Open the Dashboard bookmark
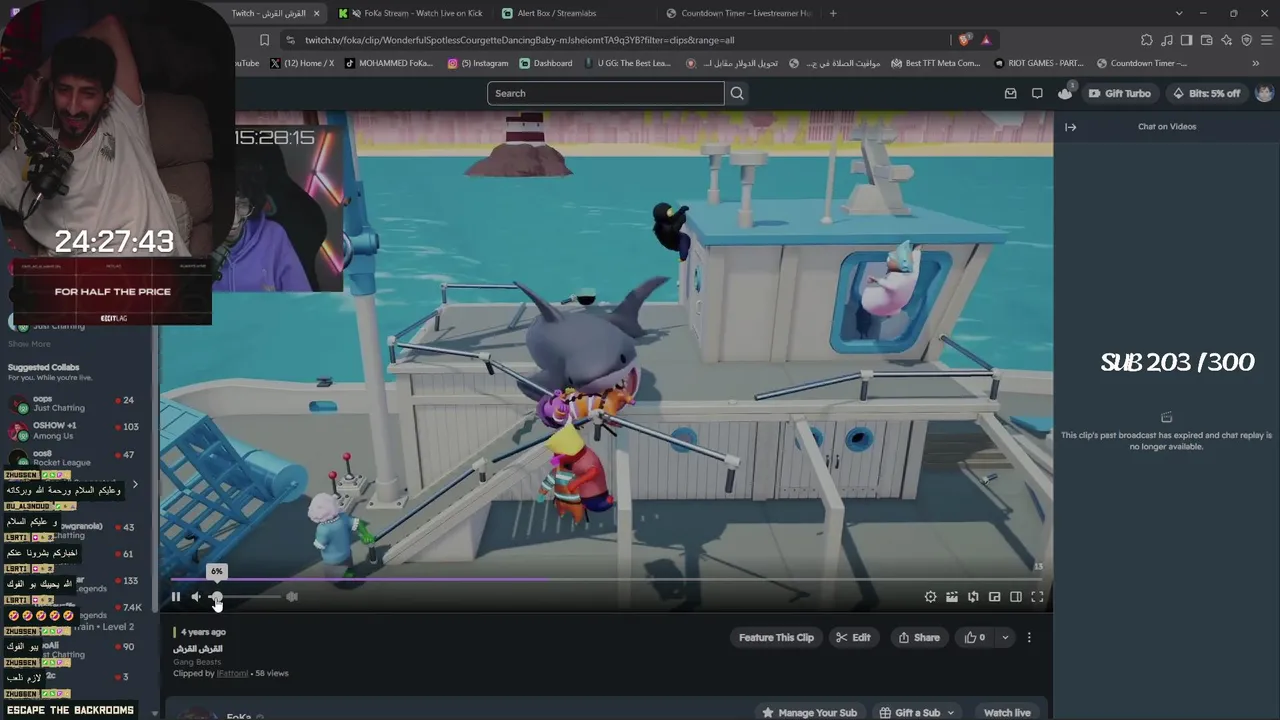The width and height of the screenshot is (1280, 720). [546, 63]
